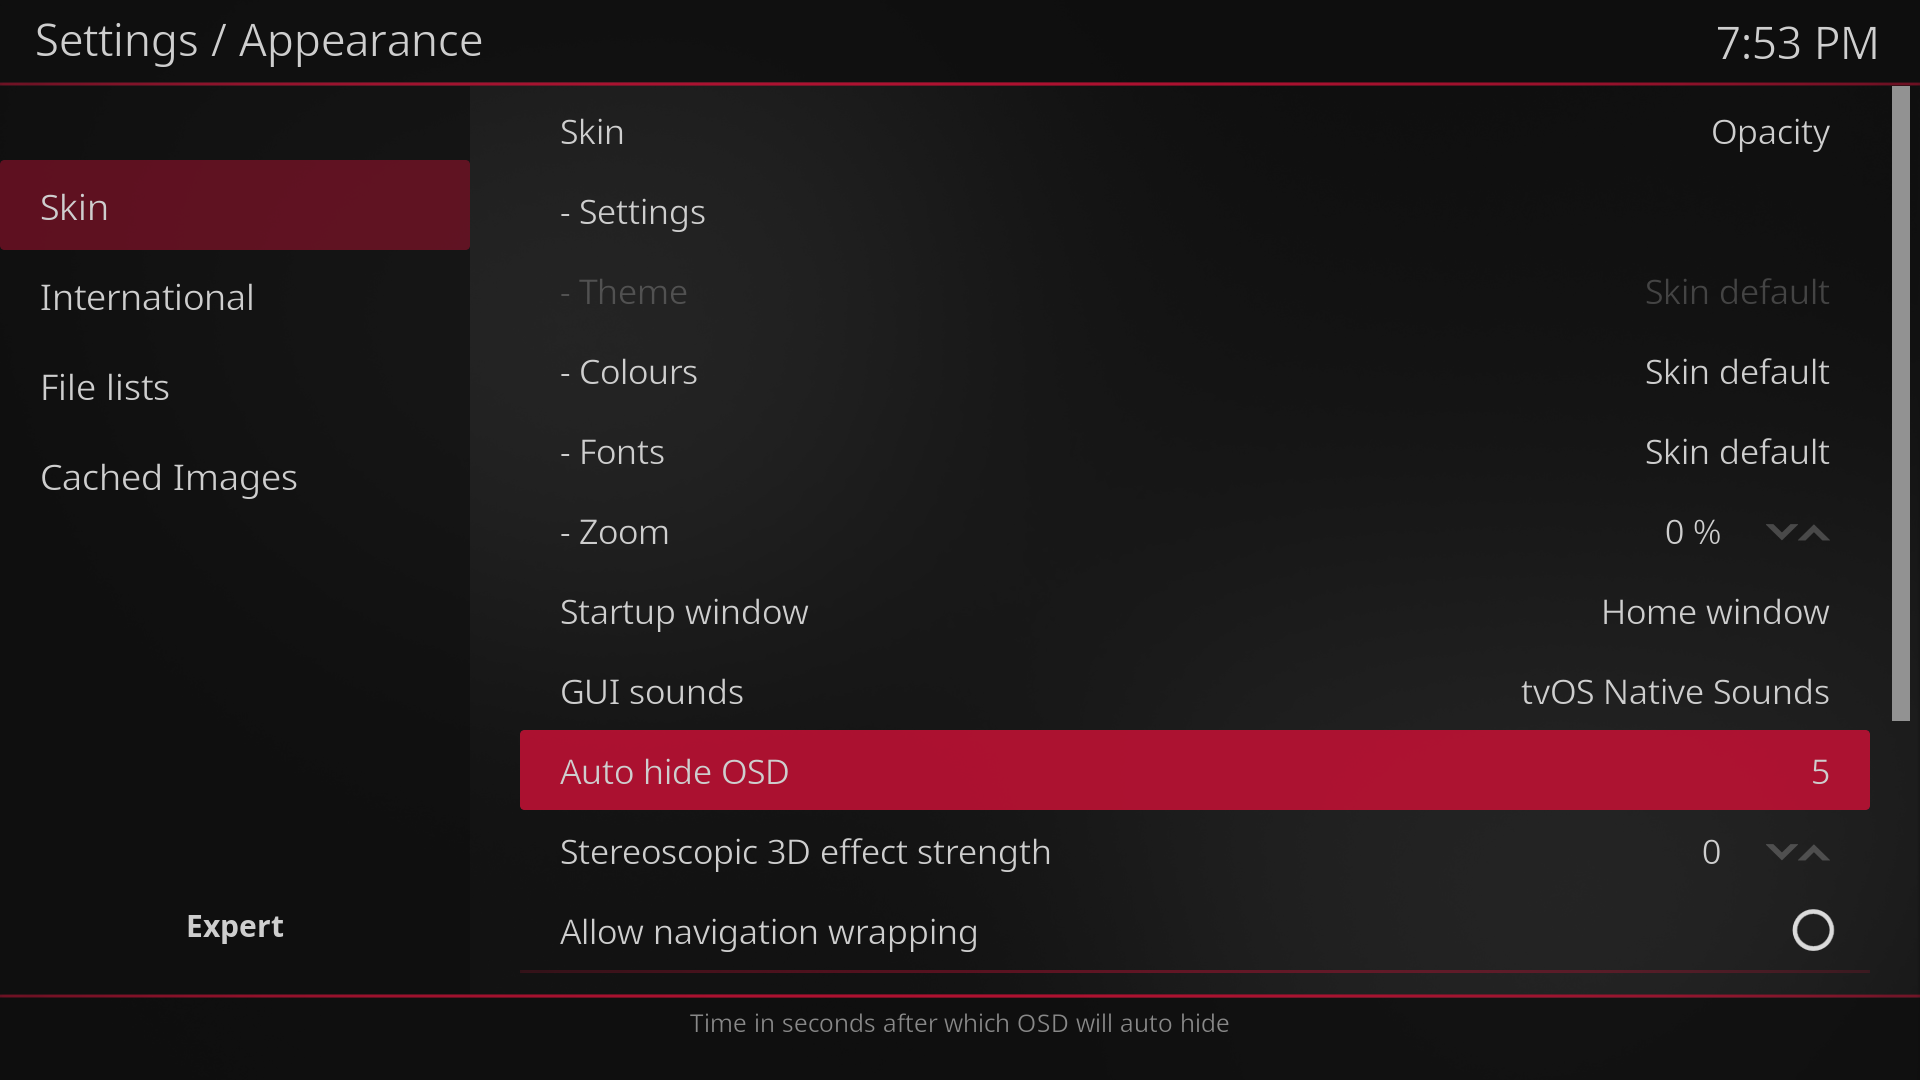This screenshot has height=1080, width=1920.
Task: Click the Zoom percentage setting row
Action: coord(1100,532)
